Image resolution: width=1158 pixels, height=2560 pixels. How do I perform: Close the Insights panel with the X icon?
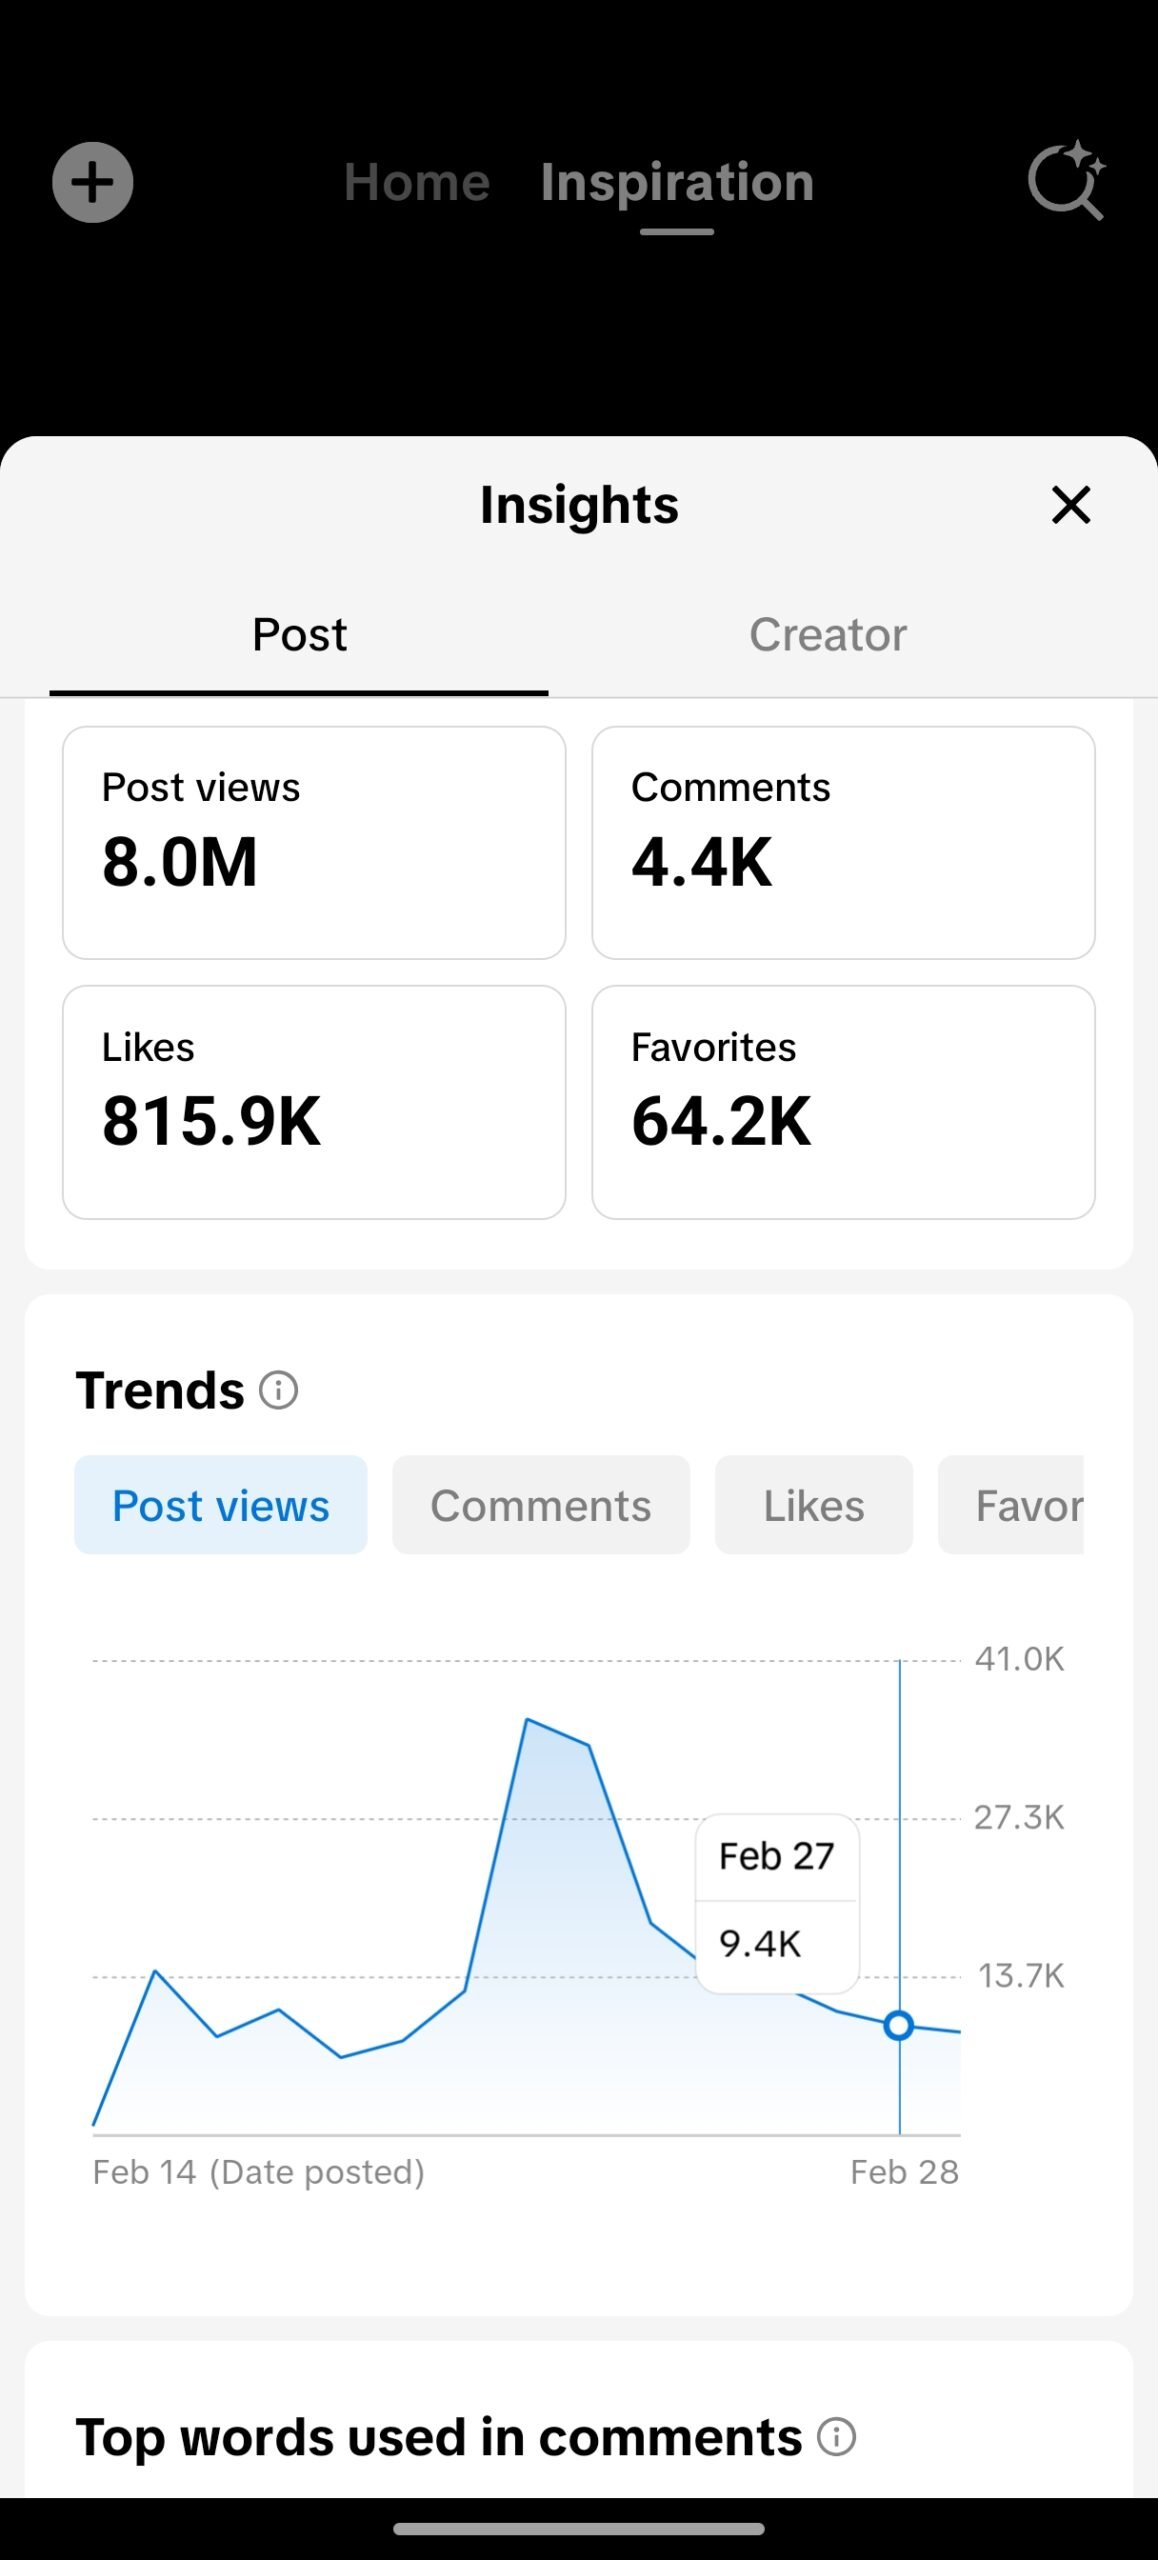click(1071, 506)
